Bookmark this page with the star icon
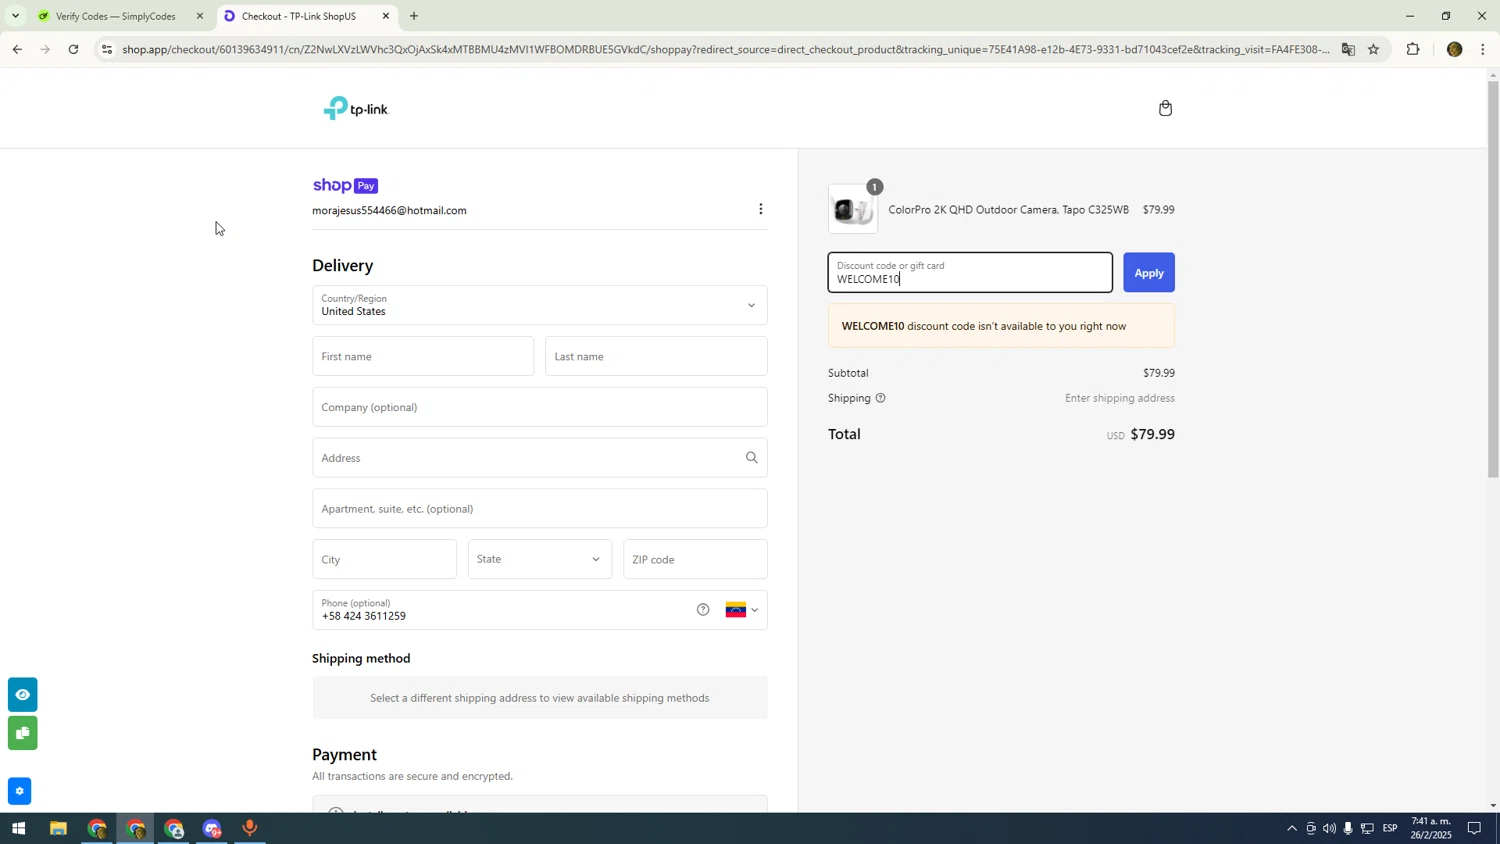The image size is (1500, 844). tap(1373, 49)
